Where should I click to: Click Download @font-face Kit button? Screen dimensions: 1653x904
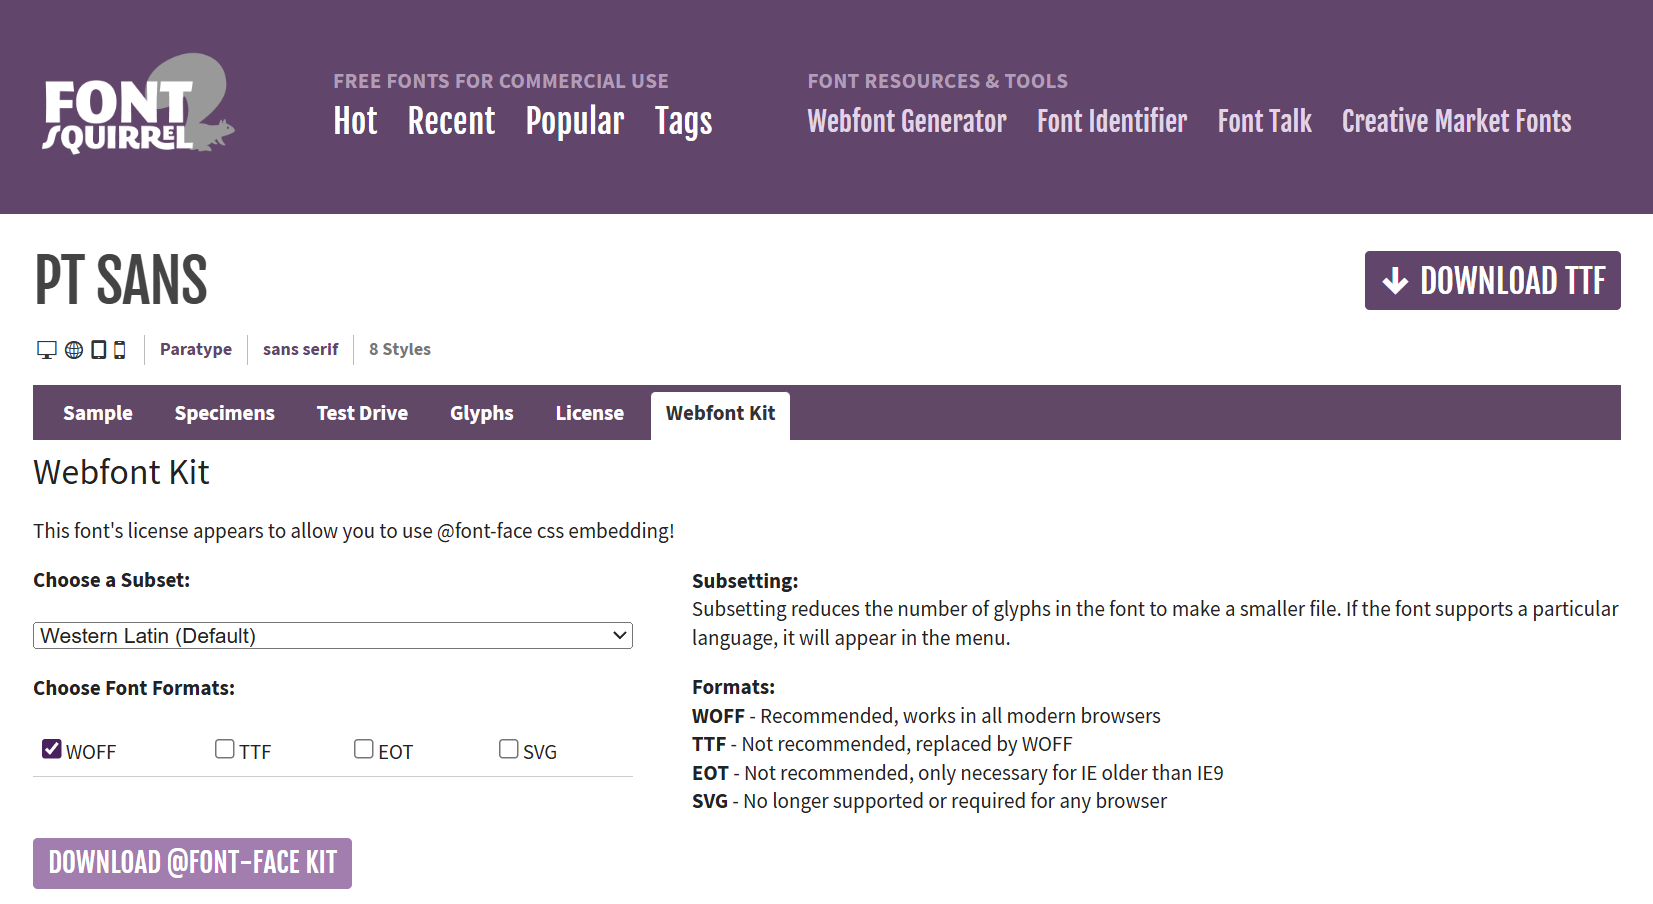click(x=192, y=863)
